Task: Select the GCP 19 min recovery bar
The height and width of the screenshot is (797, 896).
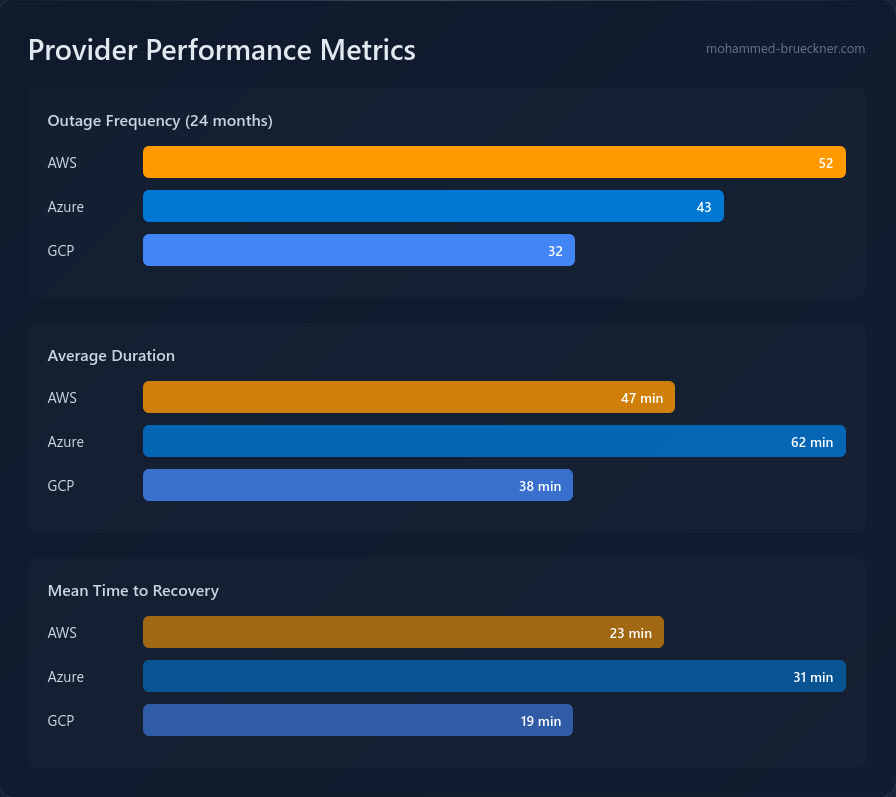Action: [358, 720]
